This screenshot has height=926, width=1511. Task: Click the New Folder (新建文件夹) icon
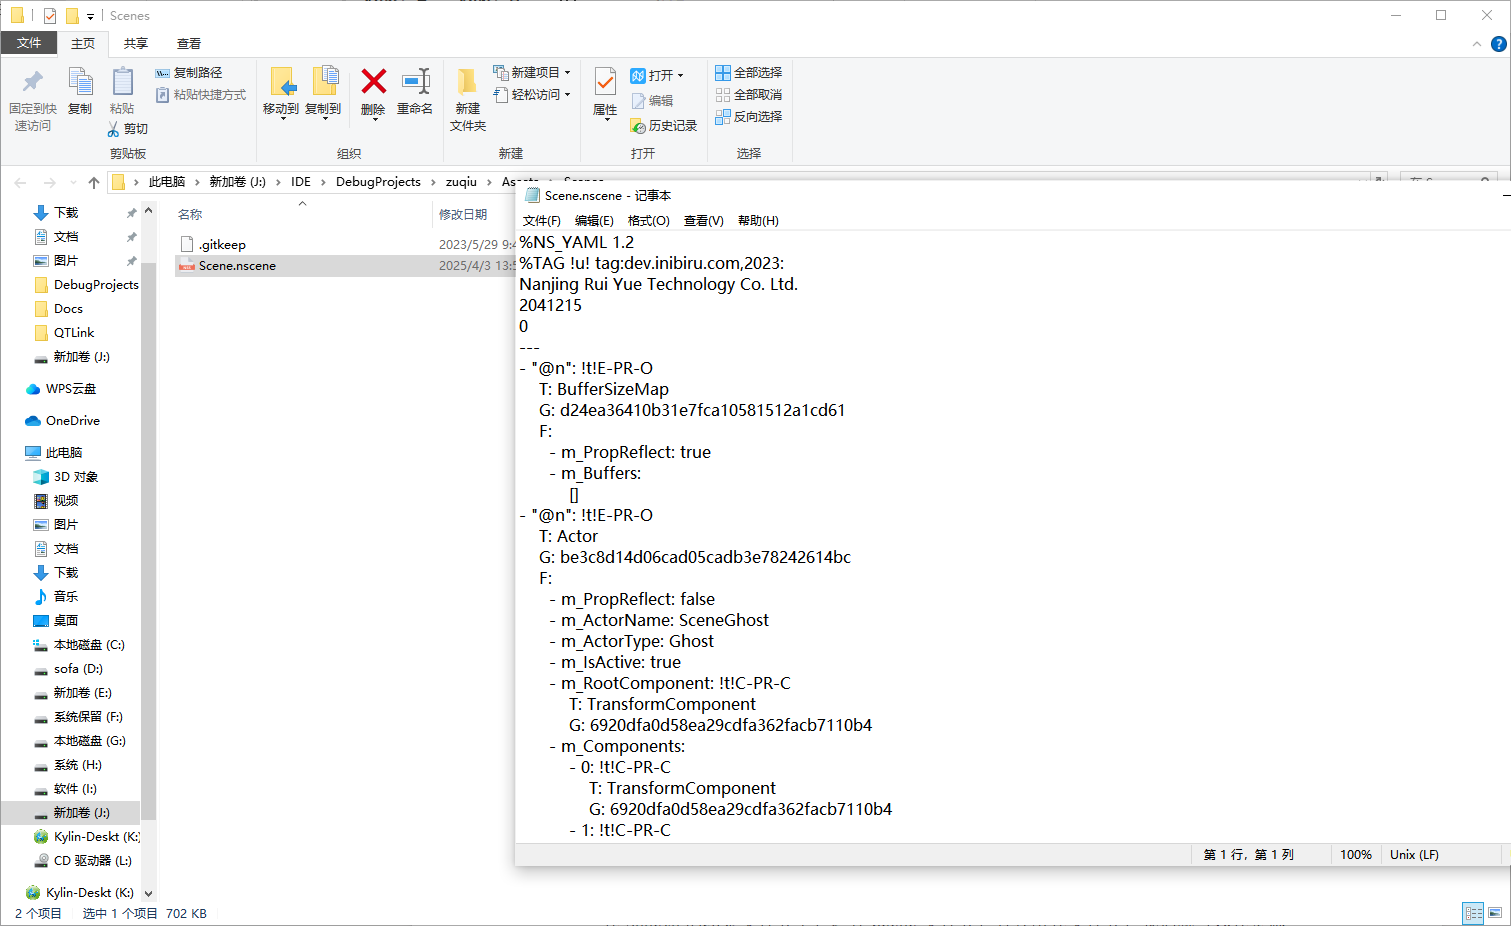pyautogui.click(x=467, y=82)
